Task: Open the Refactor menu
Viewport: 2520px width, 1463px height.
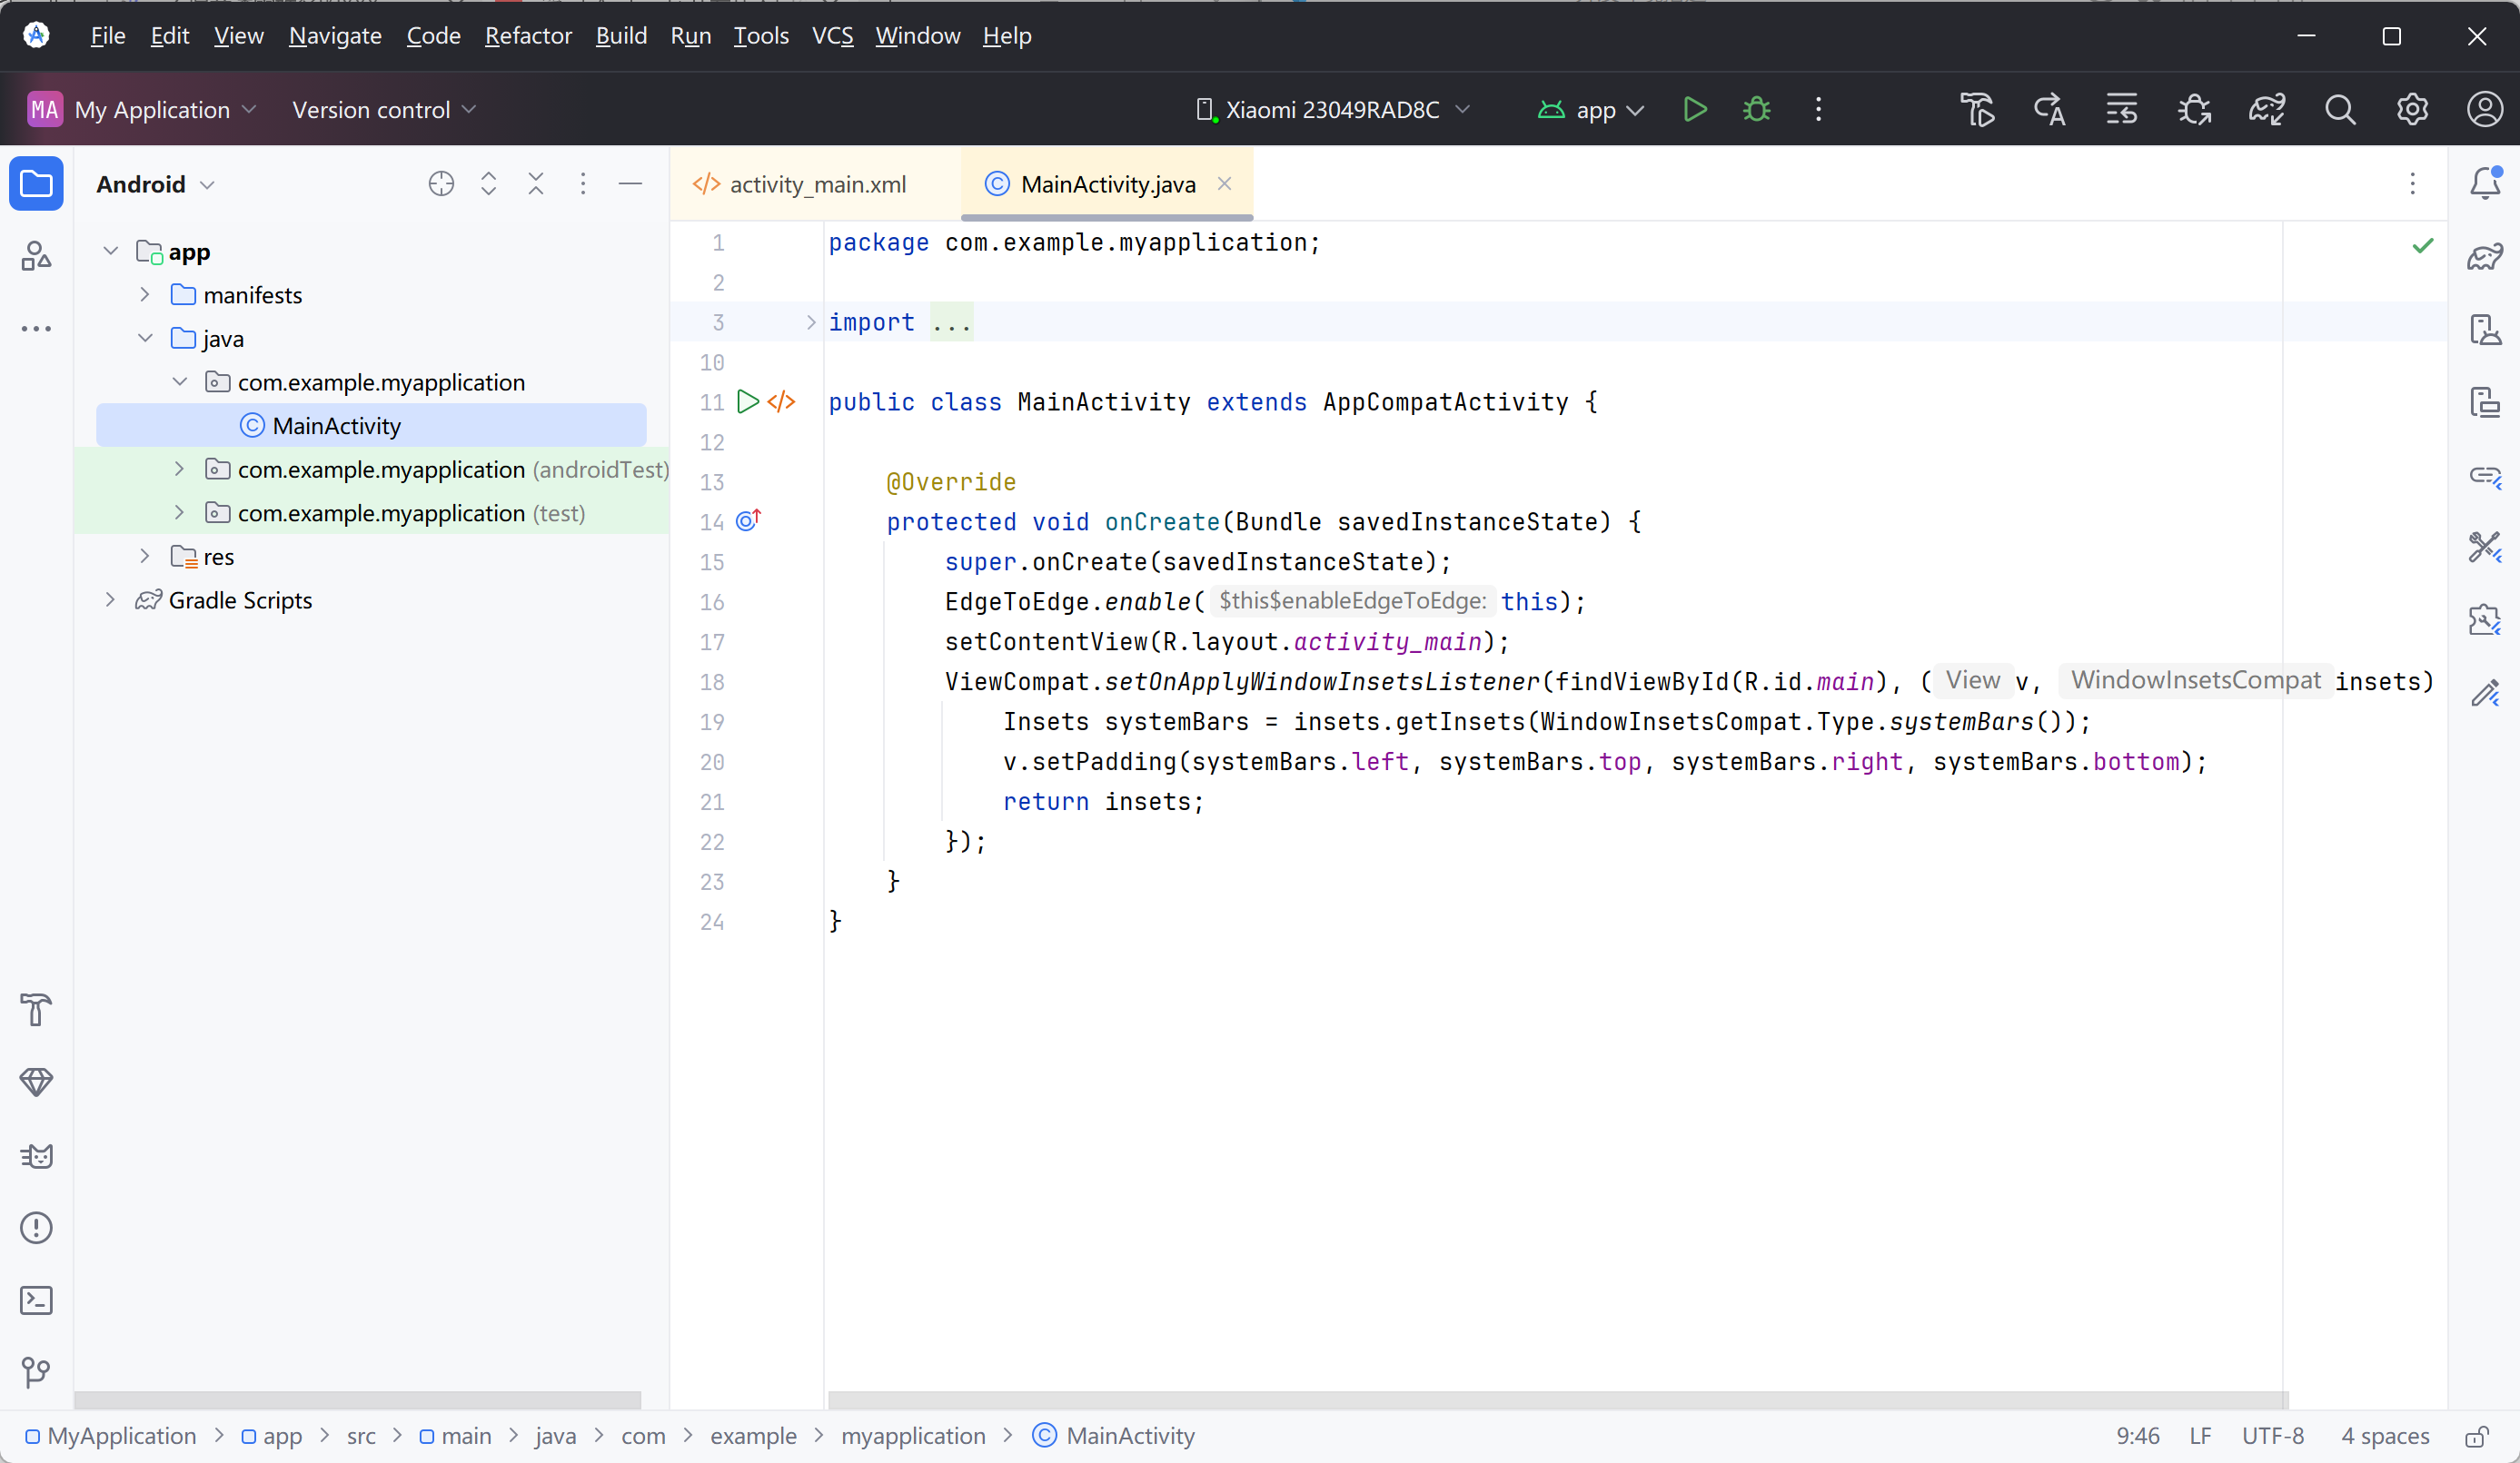Action: pos(527,36)
